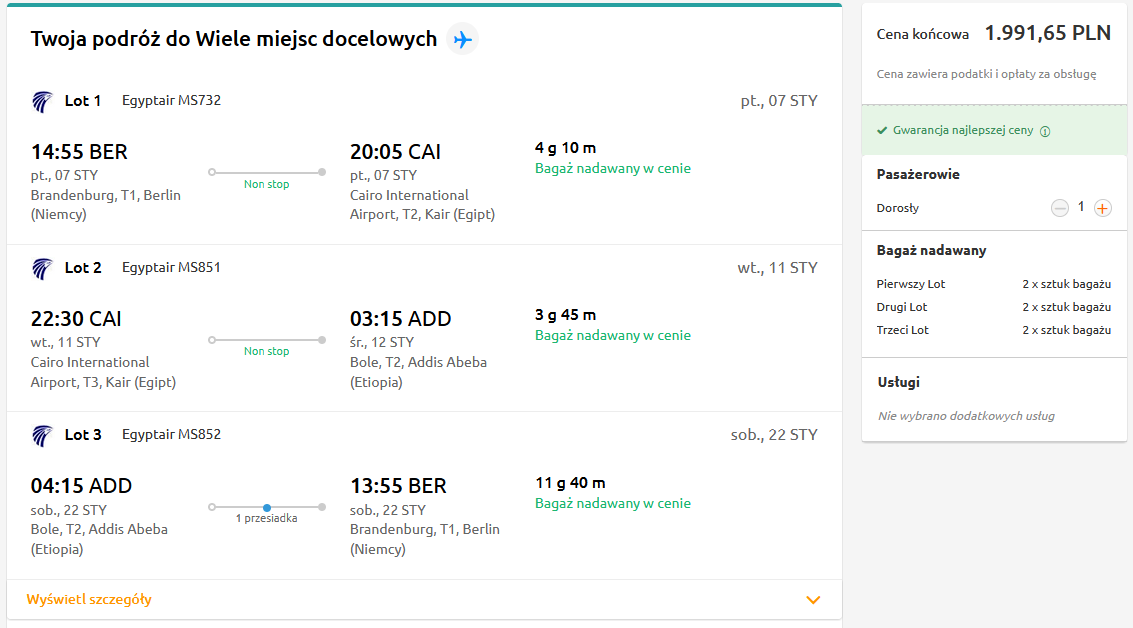Click the Non stop route line for Lot 2
Viewport: 1133px width, 628px height.
click(x=267, y=340)
